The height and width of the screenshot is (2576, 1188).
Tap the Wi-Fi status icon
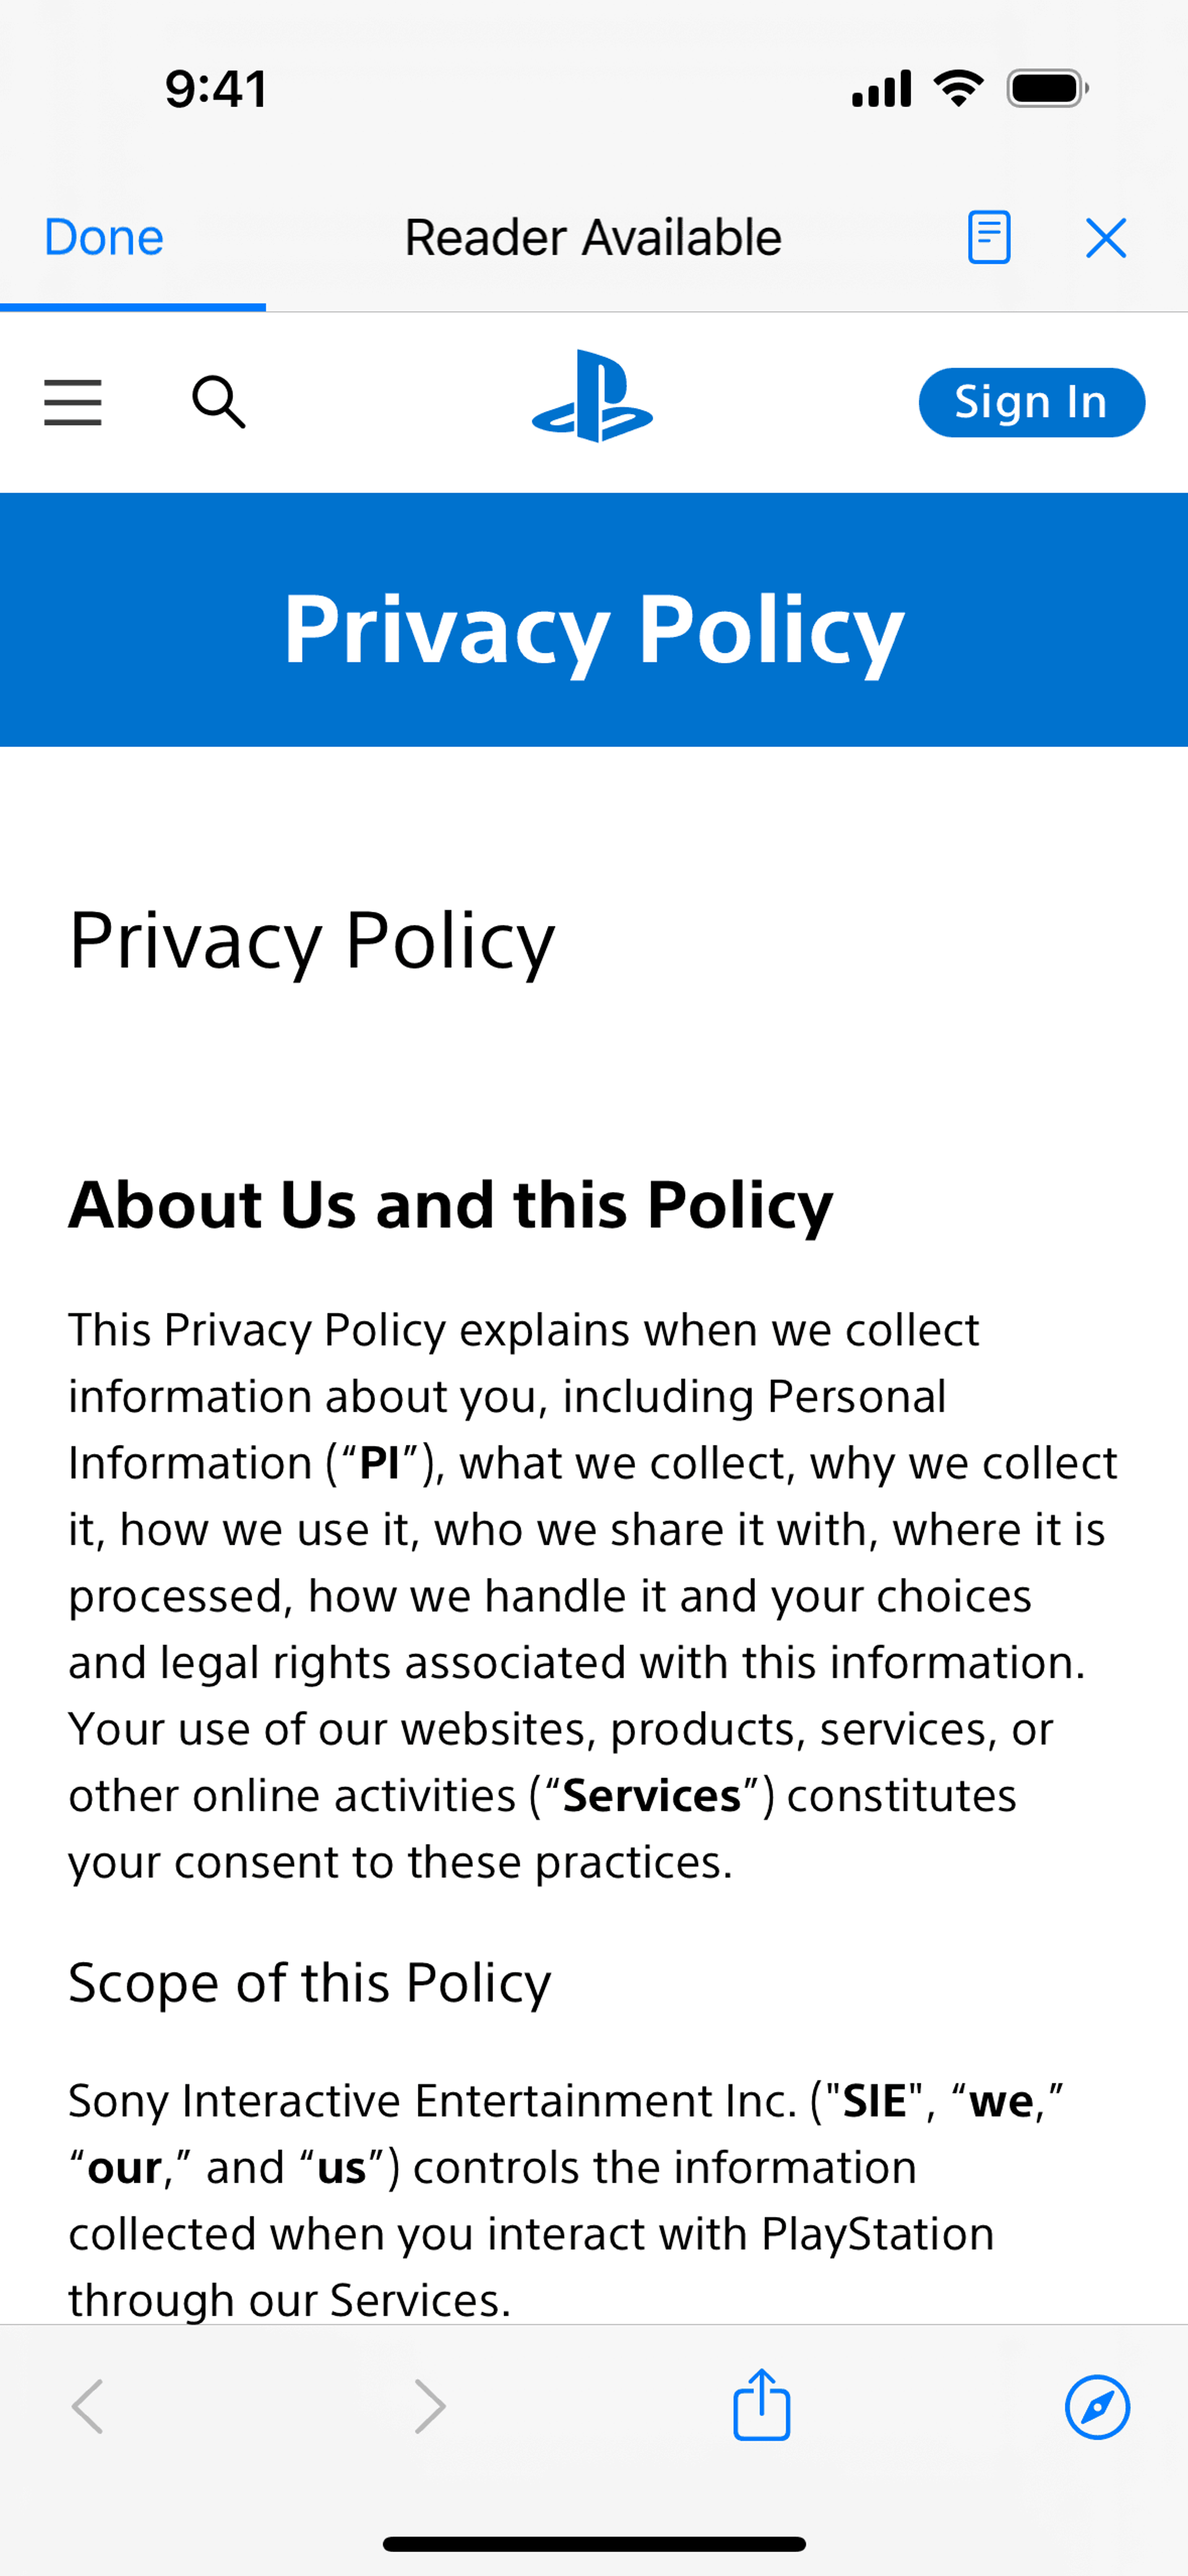[958, 89]
